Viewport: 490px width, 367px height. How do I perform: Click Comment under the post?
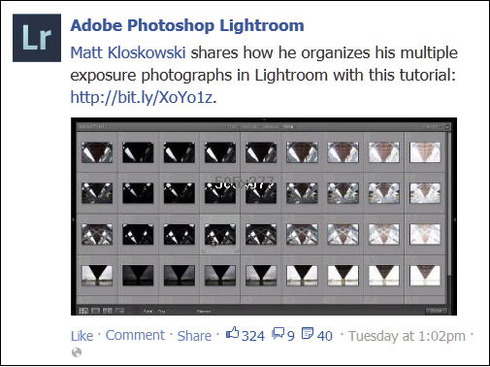pyautogui.click(x=135, y=335)
